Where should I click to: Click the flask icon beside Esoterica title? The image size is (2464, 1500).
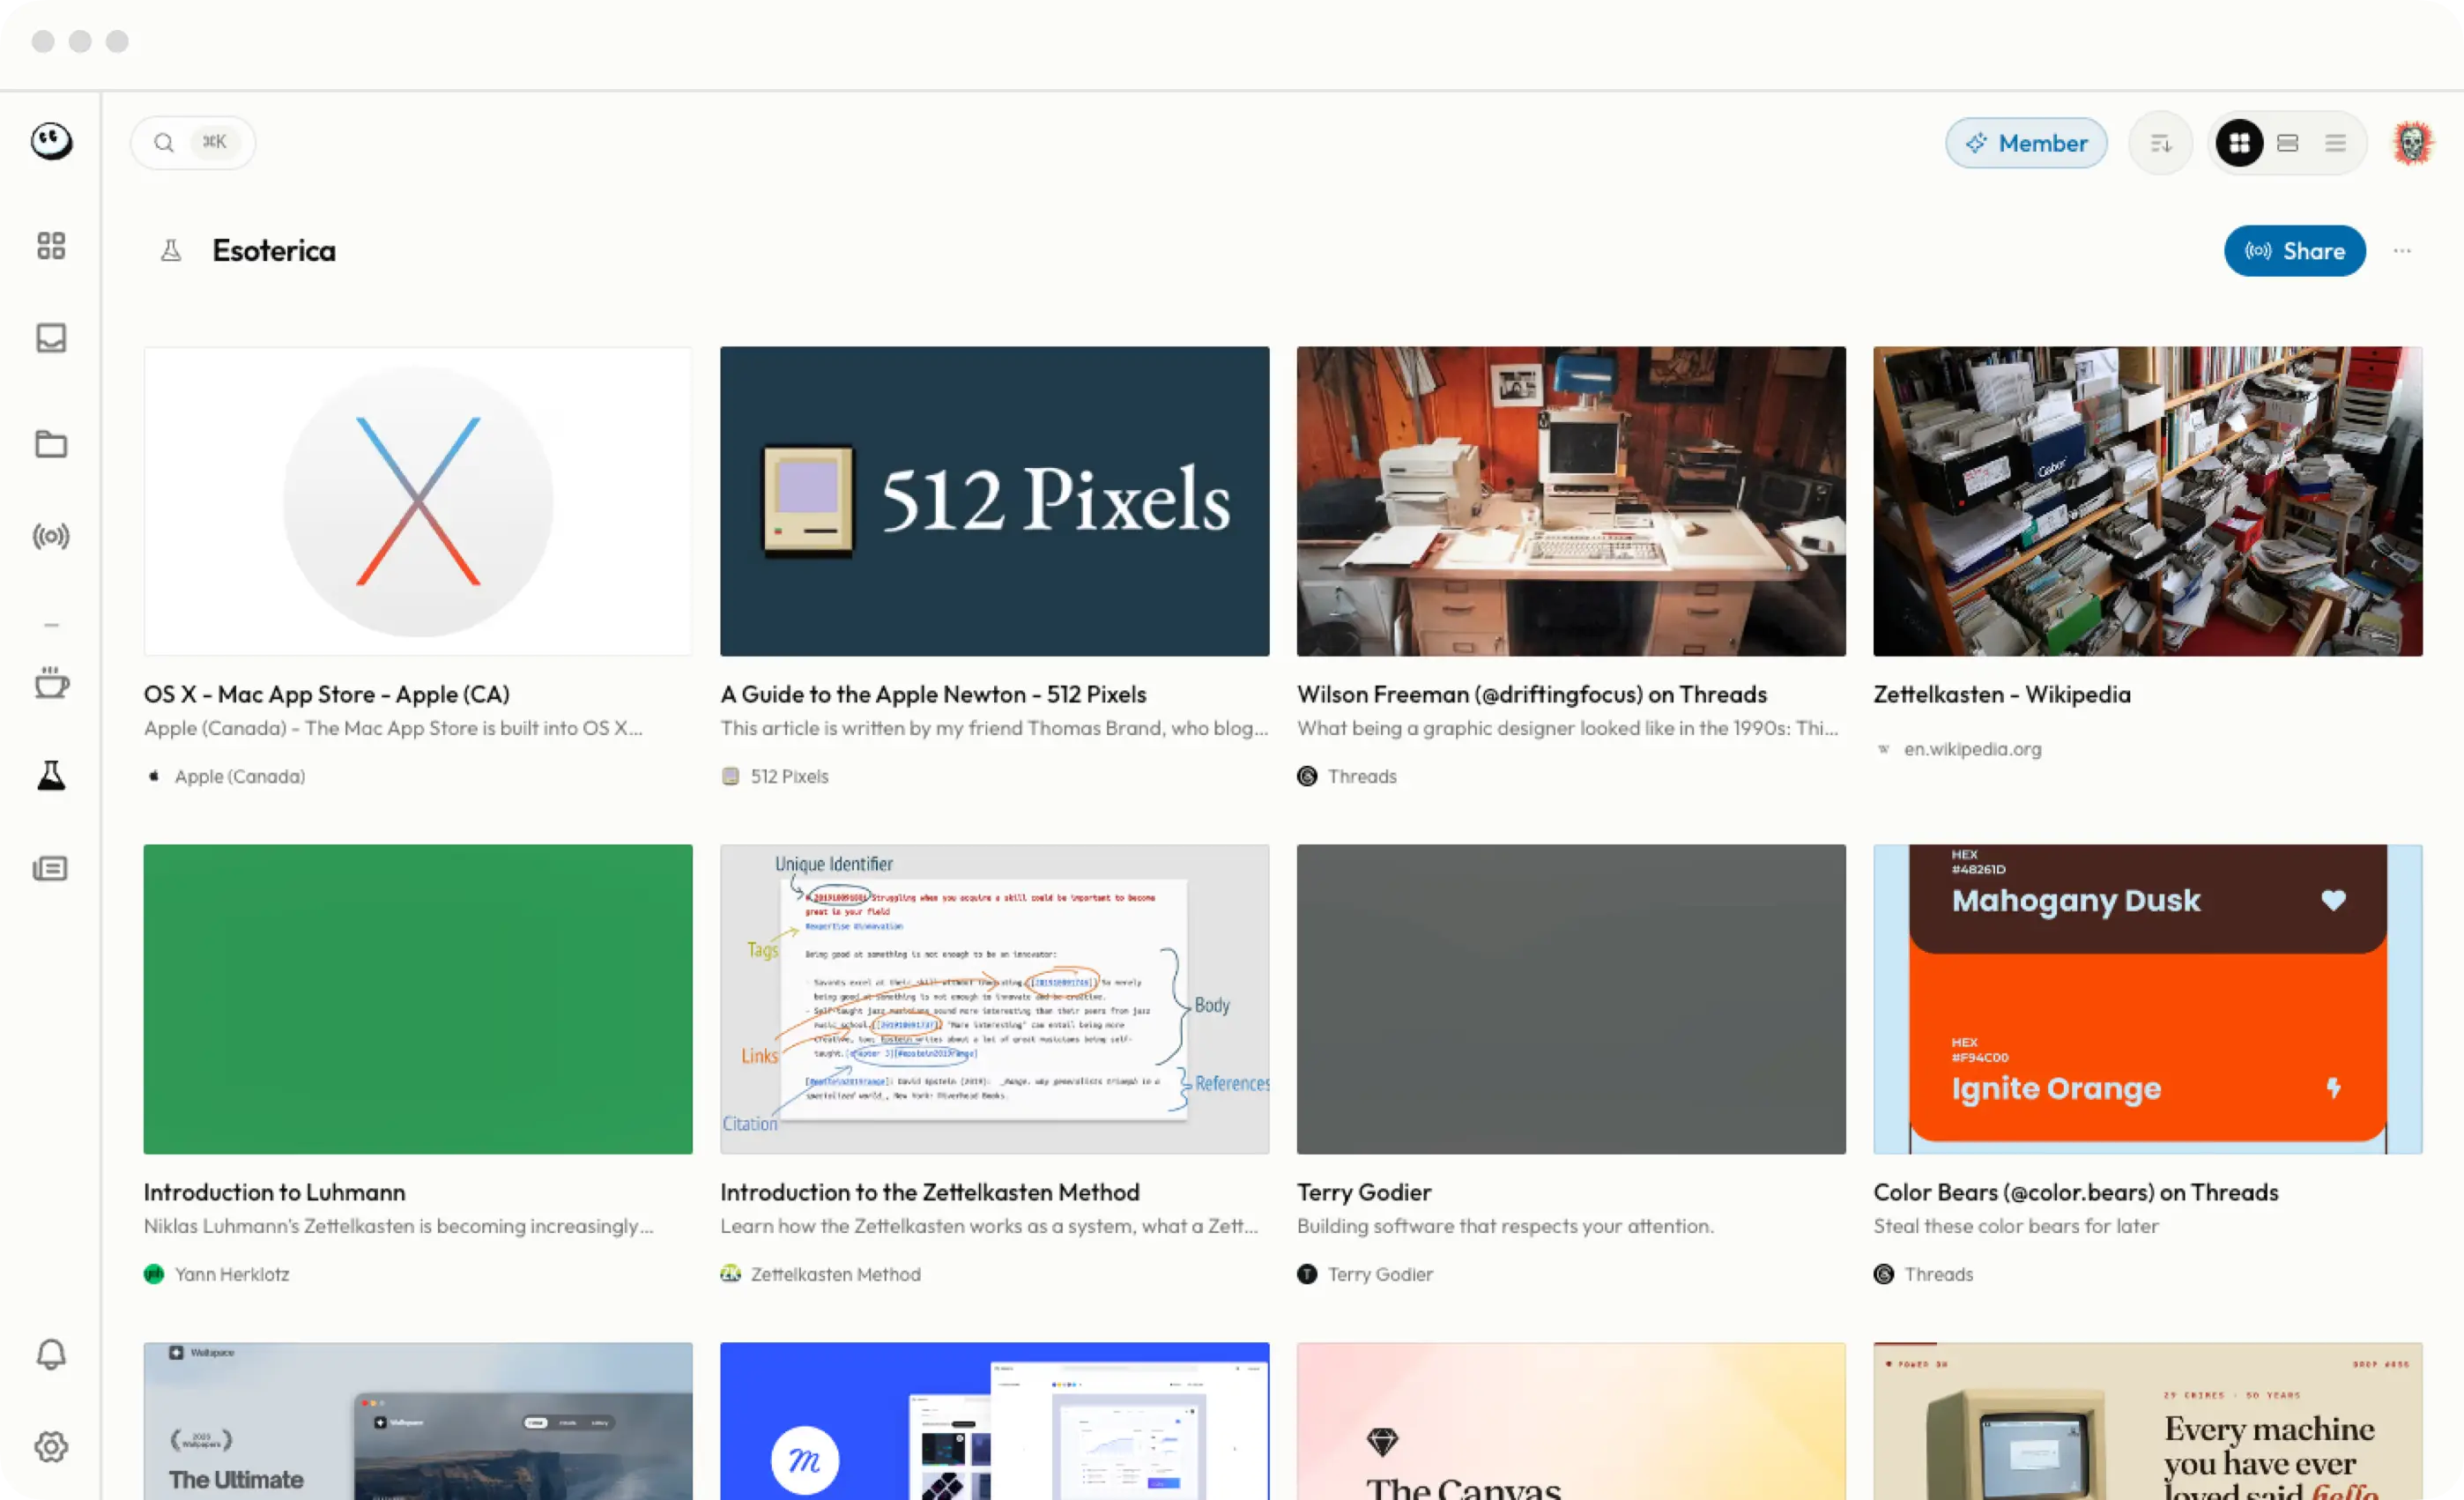(x=171, y=250)
